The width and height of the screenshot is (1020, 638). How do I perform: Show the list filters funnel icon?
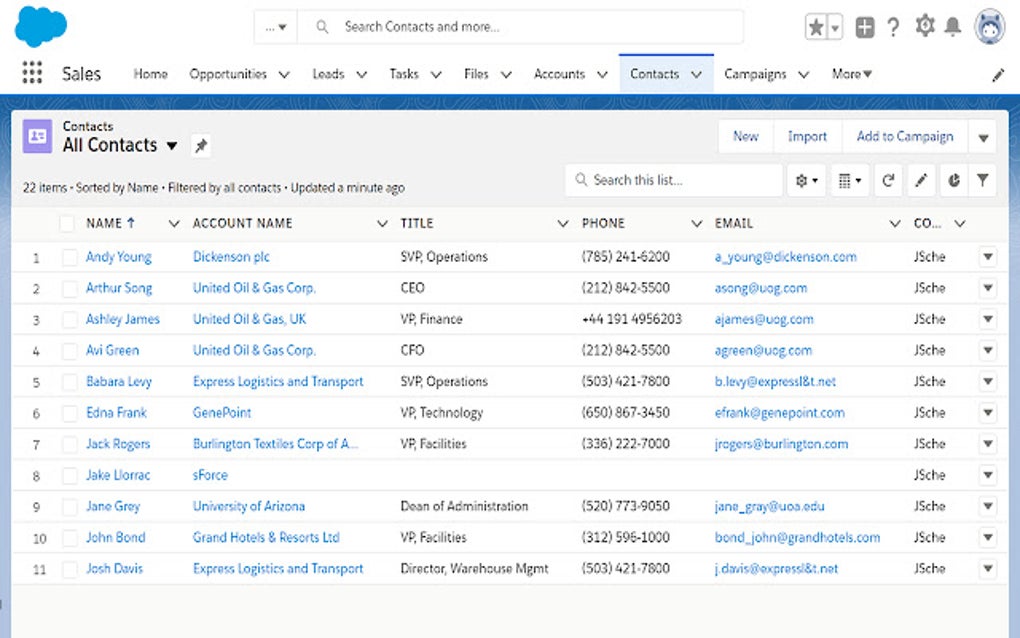pyautogui.click(x=983, y=181)
